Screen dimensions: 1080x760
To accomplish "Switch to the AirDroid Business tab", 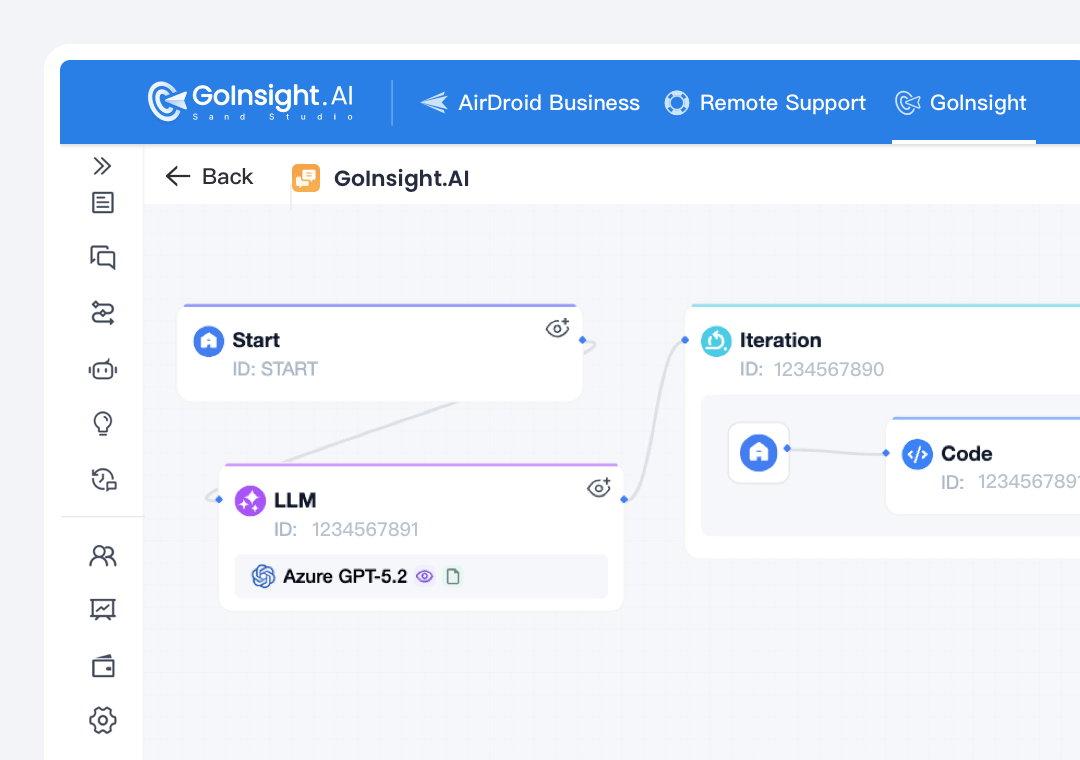I will 530,103.
